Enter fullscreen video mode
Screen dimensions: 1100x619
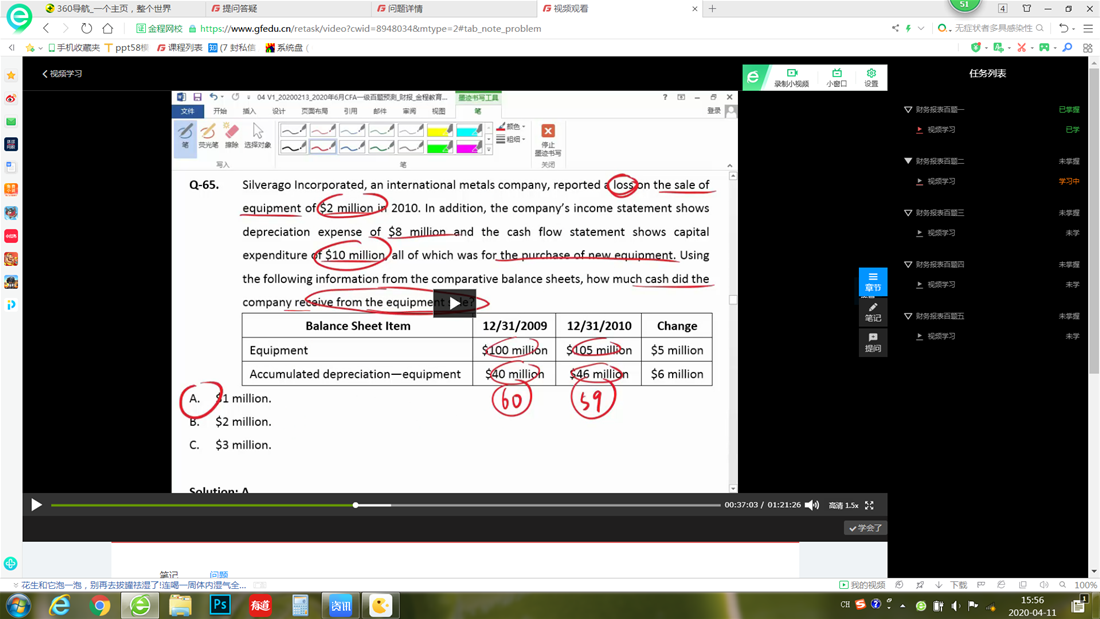pos(869,505)
